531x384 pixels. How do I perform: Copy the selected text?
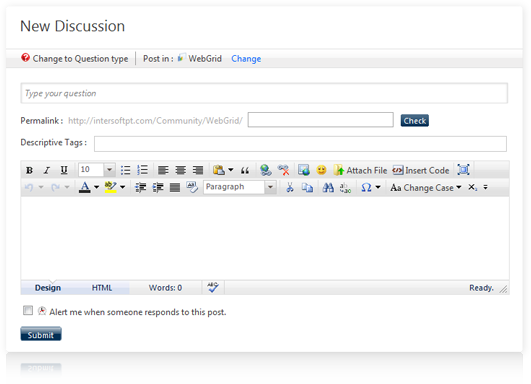tap(307, 187)
